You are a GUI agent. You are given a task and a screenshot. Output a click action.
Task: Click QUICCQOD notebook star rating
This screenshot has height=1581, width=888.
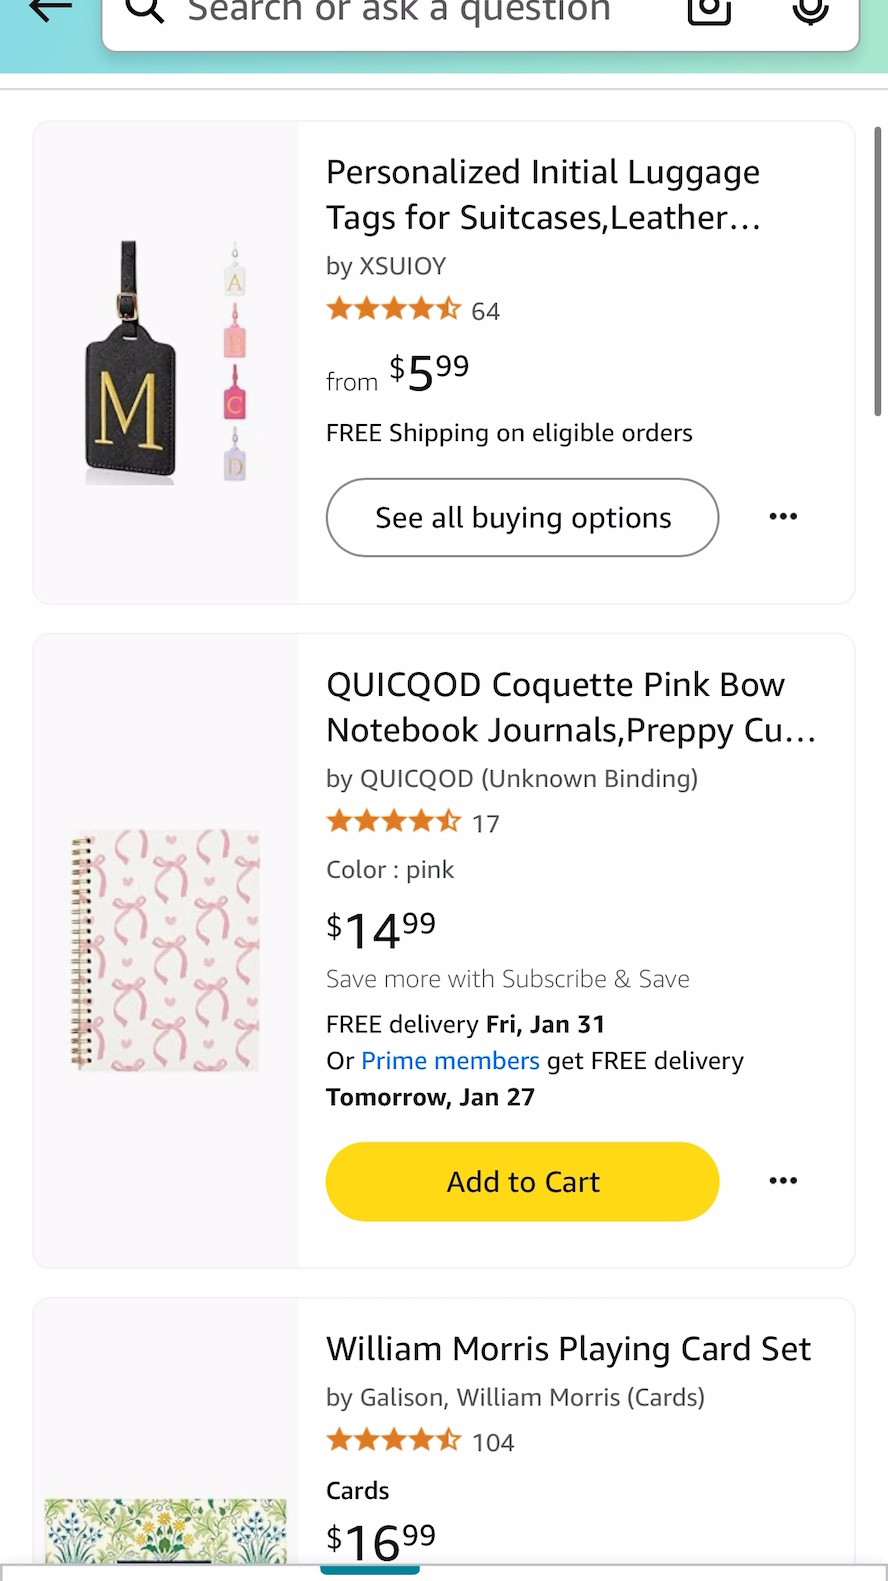393,822
